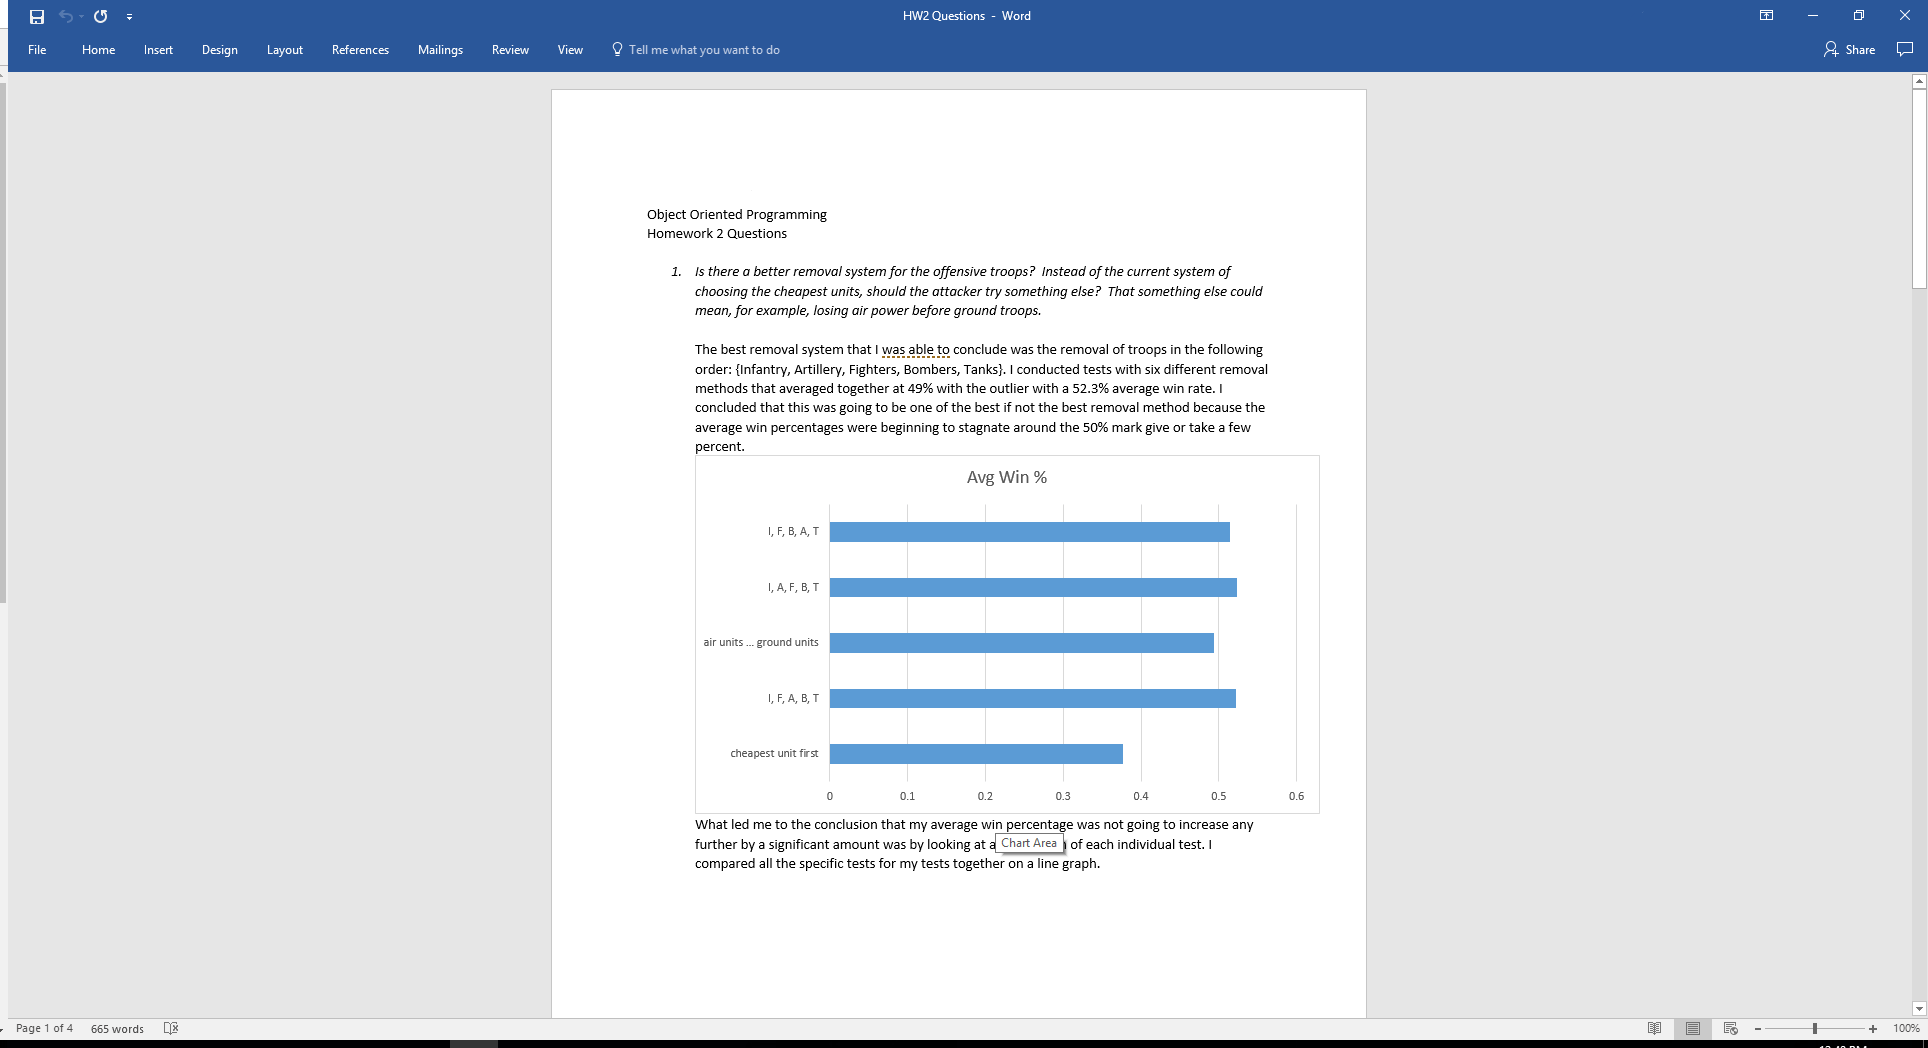The height and width of the screenshot is (1048, 1928).
Task: Click the I, A, F, B, T bar
Action: tap(1033, 587)
